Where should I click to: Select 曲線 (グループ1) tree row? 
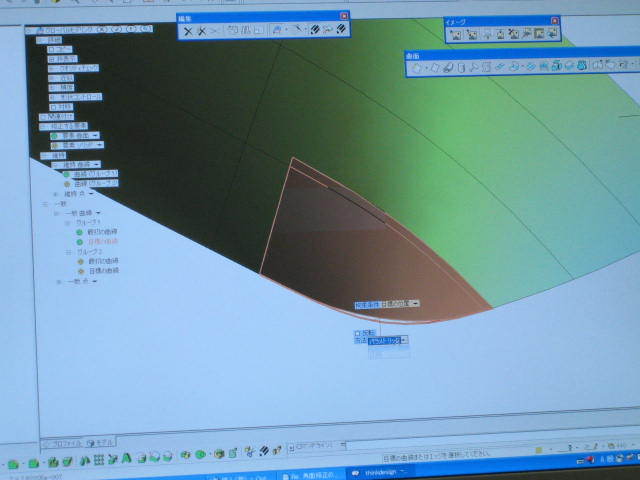91,174
